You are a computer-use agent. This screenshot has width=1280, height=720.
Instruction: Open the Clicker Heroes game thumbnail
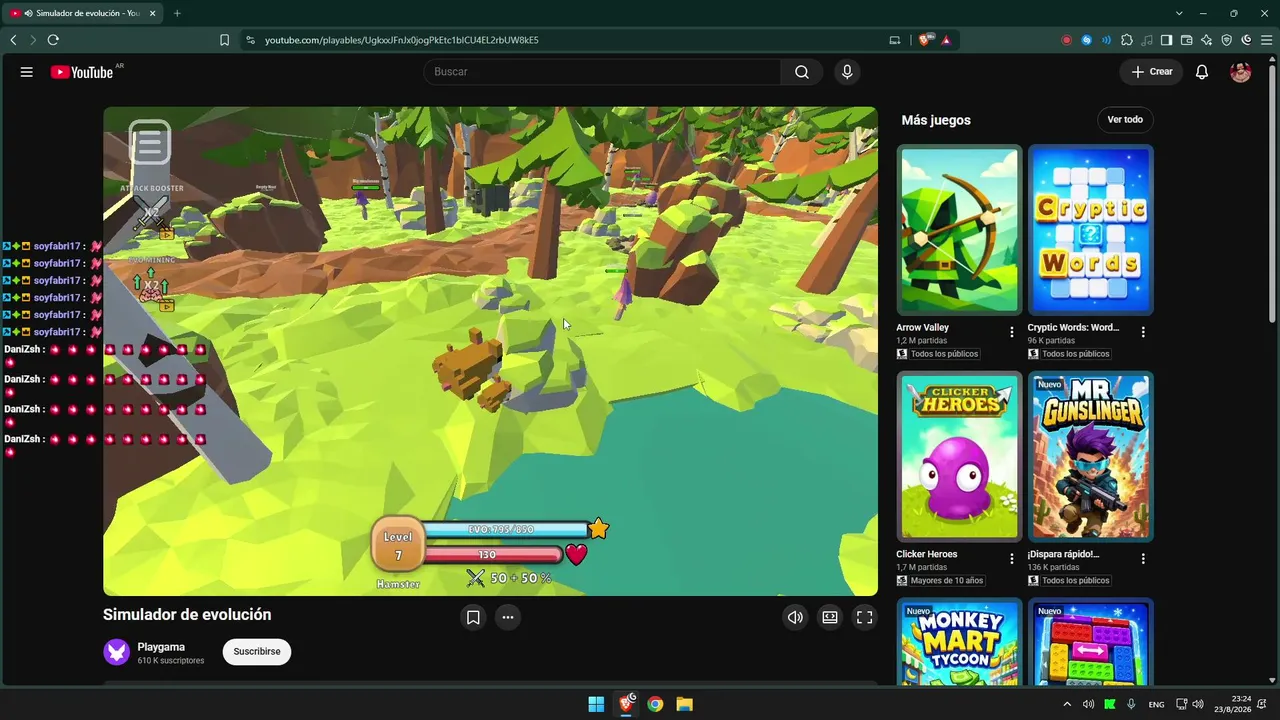pyautogui.click(x=959, y=456)
